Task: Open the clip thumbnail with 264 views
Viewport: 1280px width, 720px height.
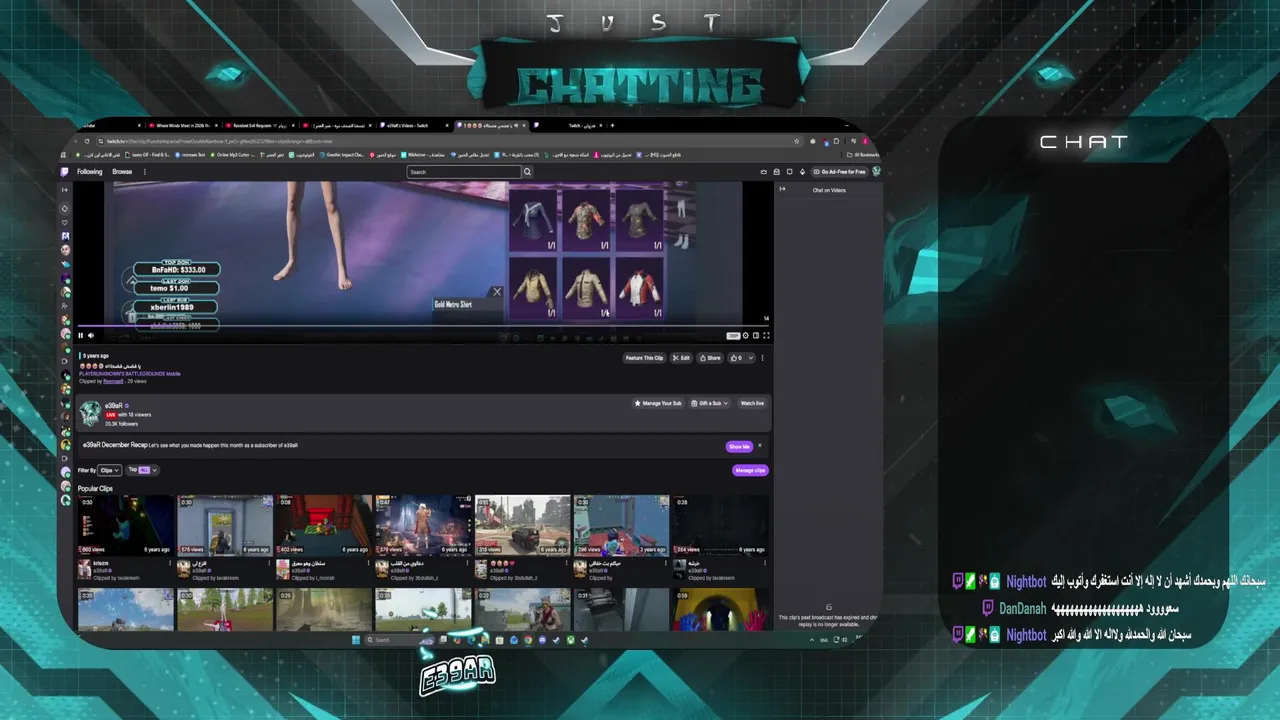Action: tap(720, 525)
